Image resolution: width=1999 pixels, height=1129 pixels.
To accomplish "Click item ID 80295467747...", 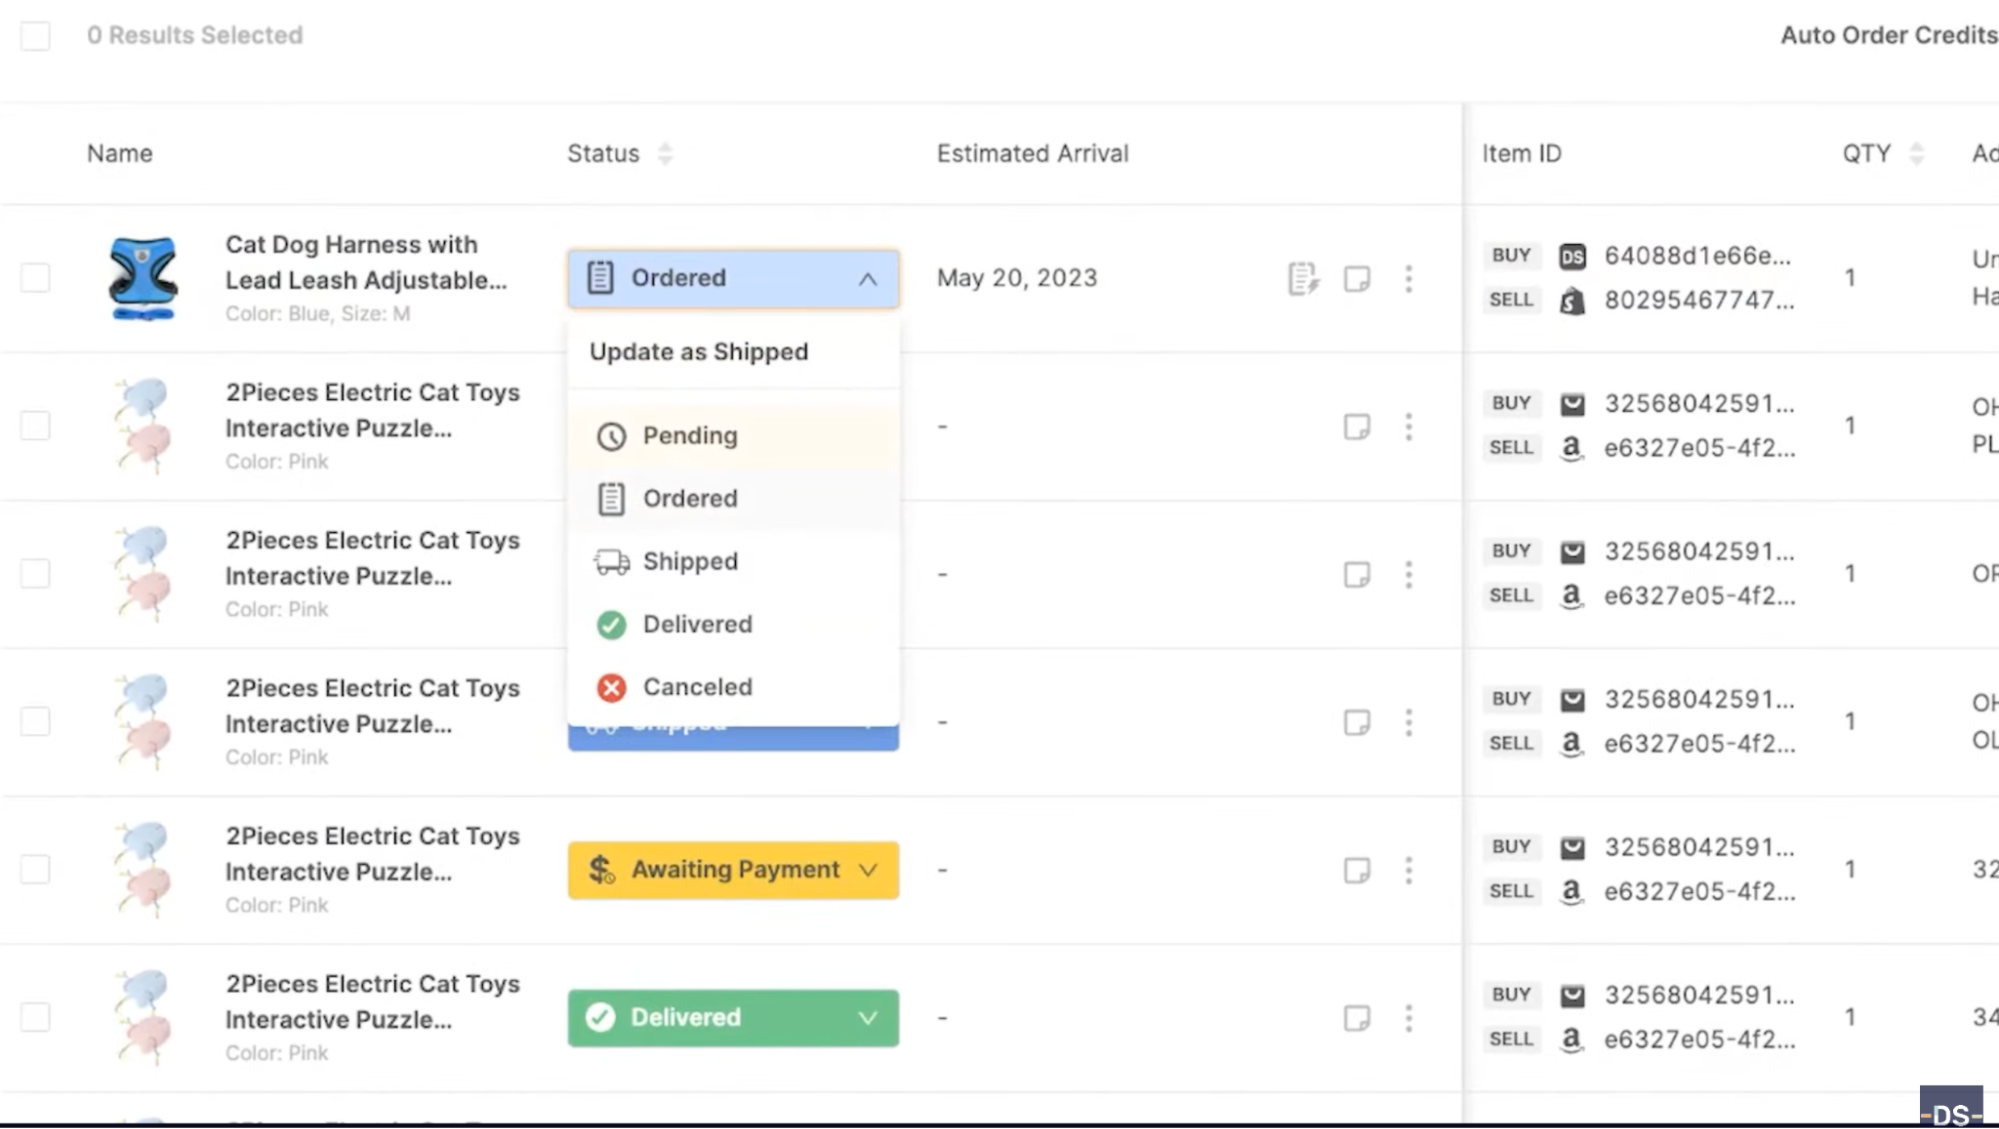I will (x=1699, y=300).
